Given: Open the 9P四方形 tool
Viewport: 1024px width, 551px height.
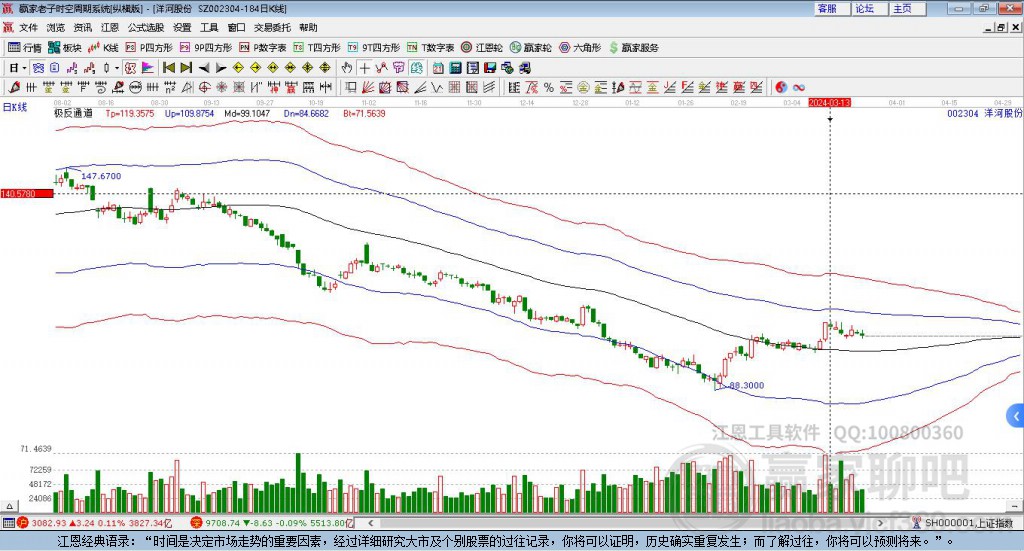Looking at the screenshot, I should (206, 48).
